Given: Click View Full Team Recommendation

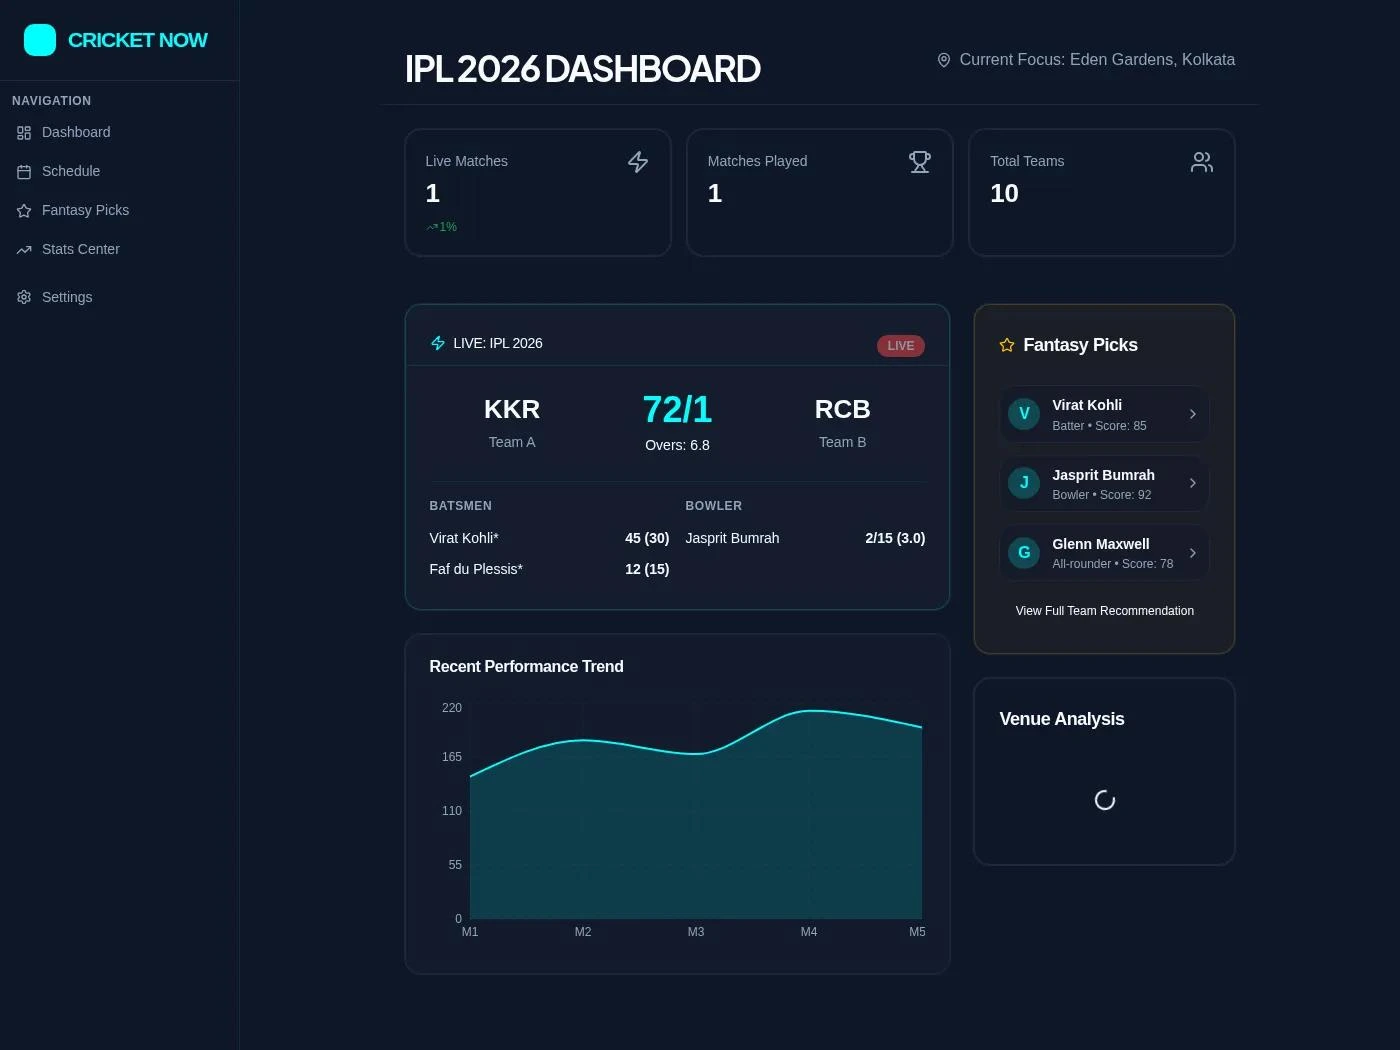Looking at the screenshot, I should (x=1104, y=611).
